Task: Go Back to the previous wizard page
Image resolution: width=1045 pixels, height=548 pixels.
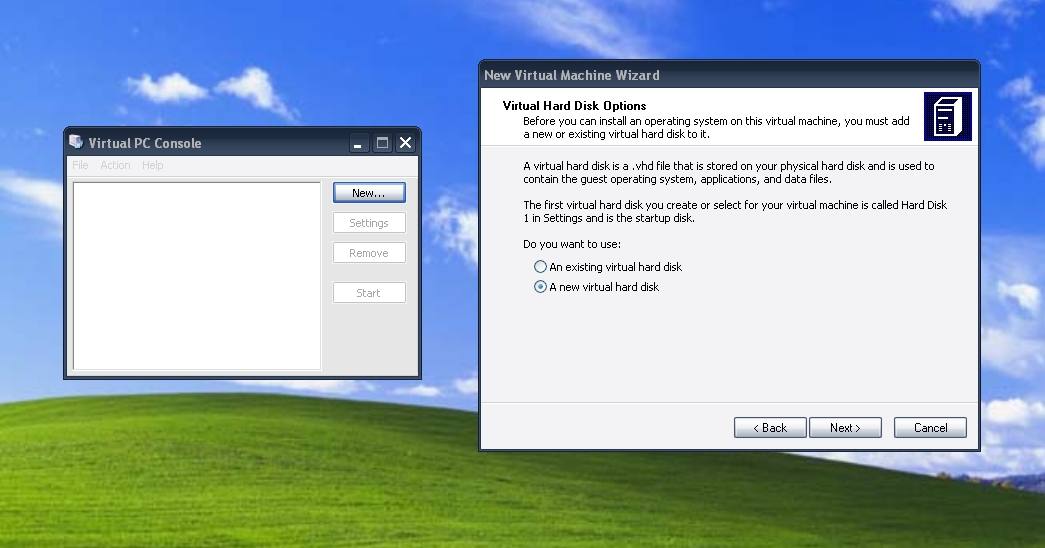Action: 770,428
